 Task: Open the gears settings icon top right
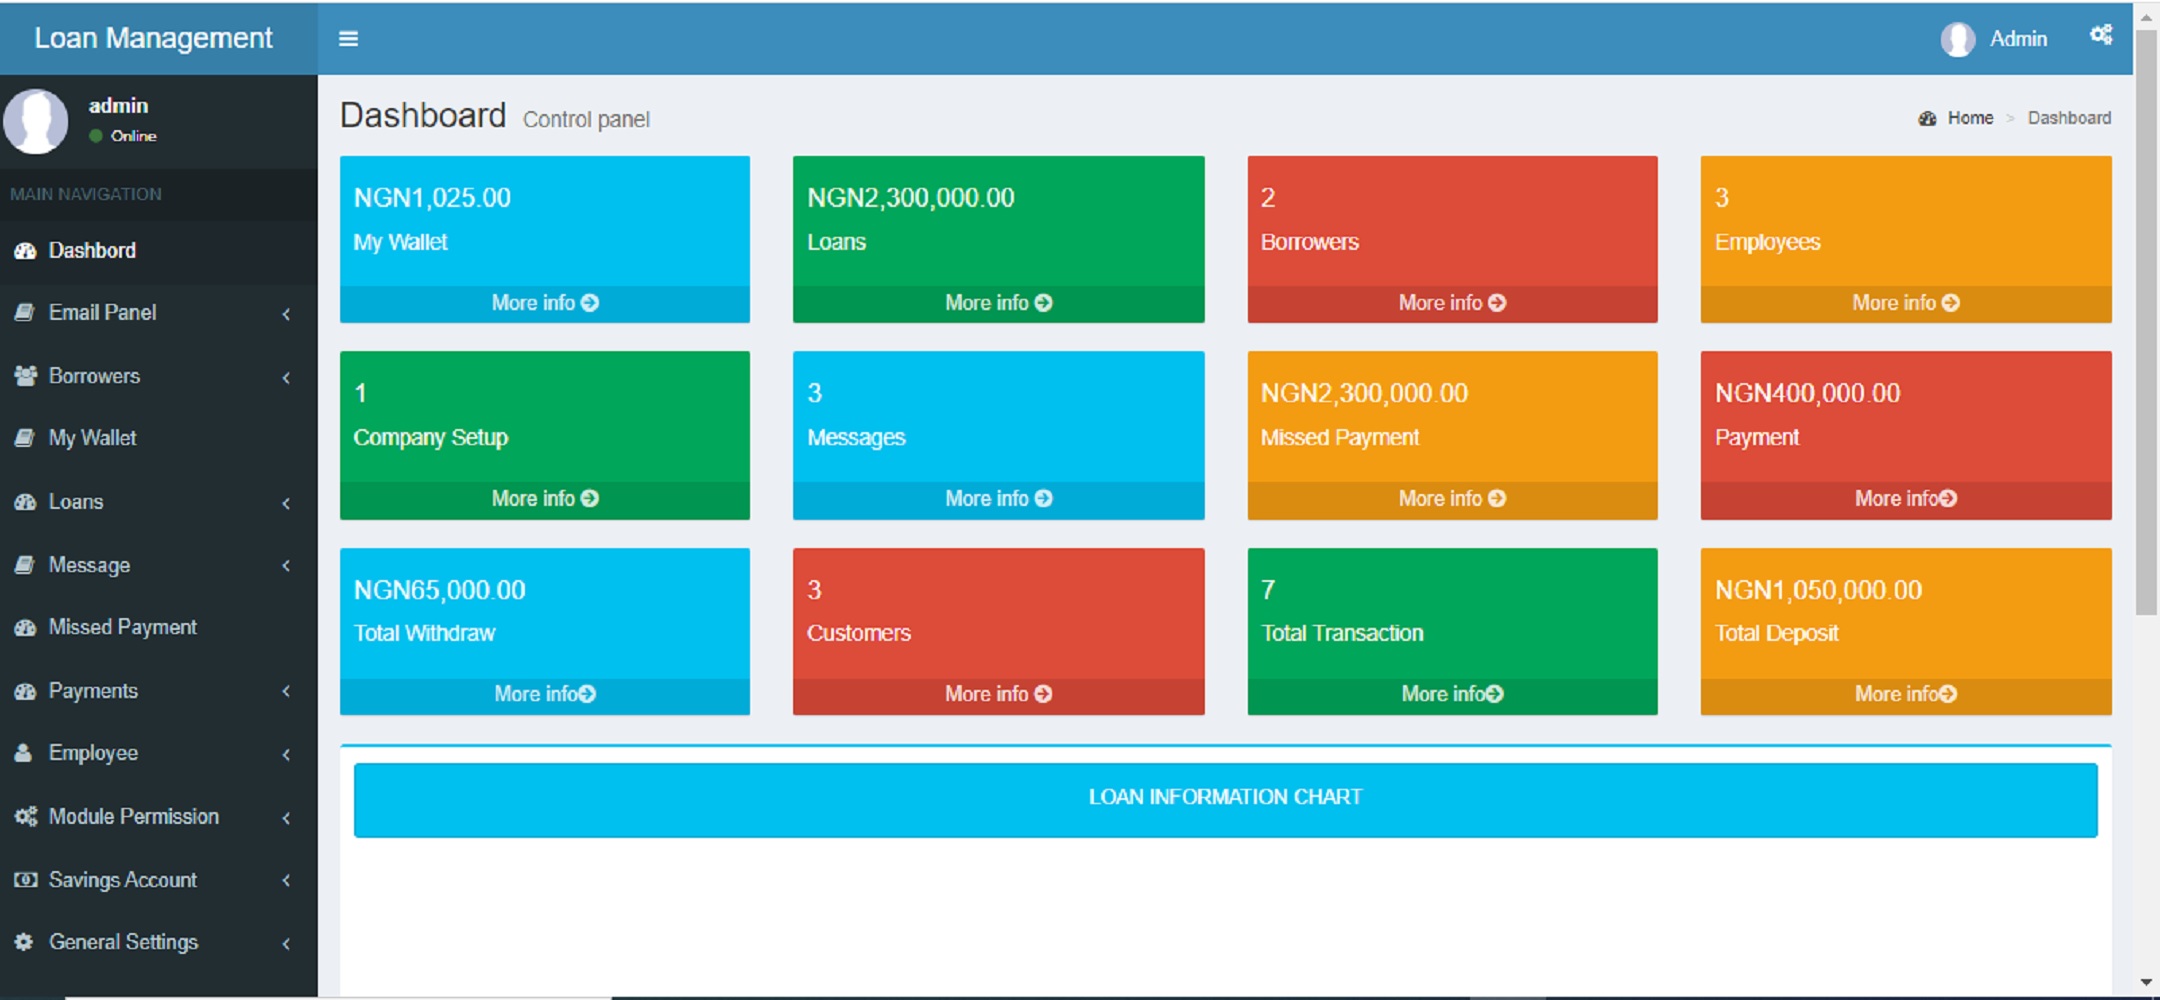pyautogui.click(x=2100, y=34)
